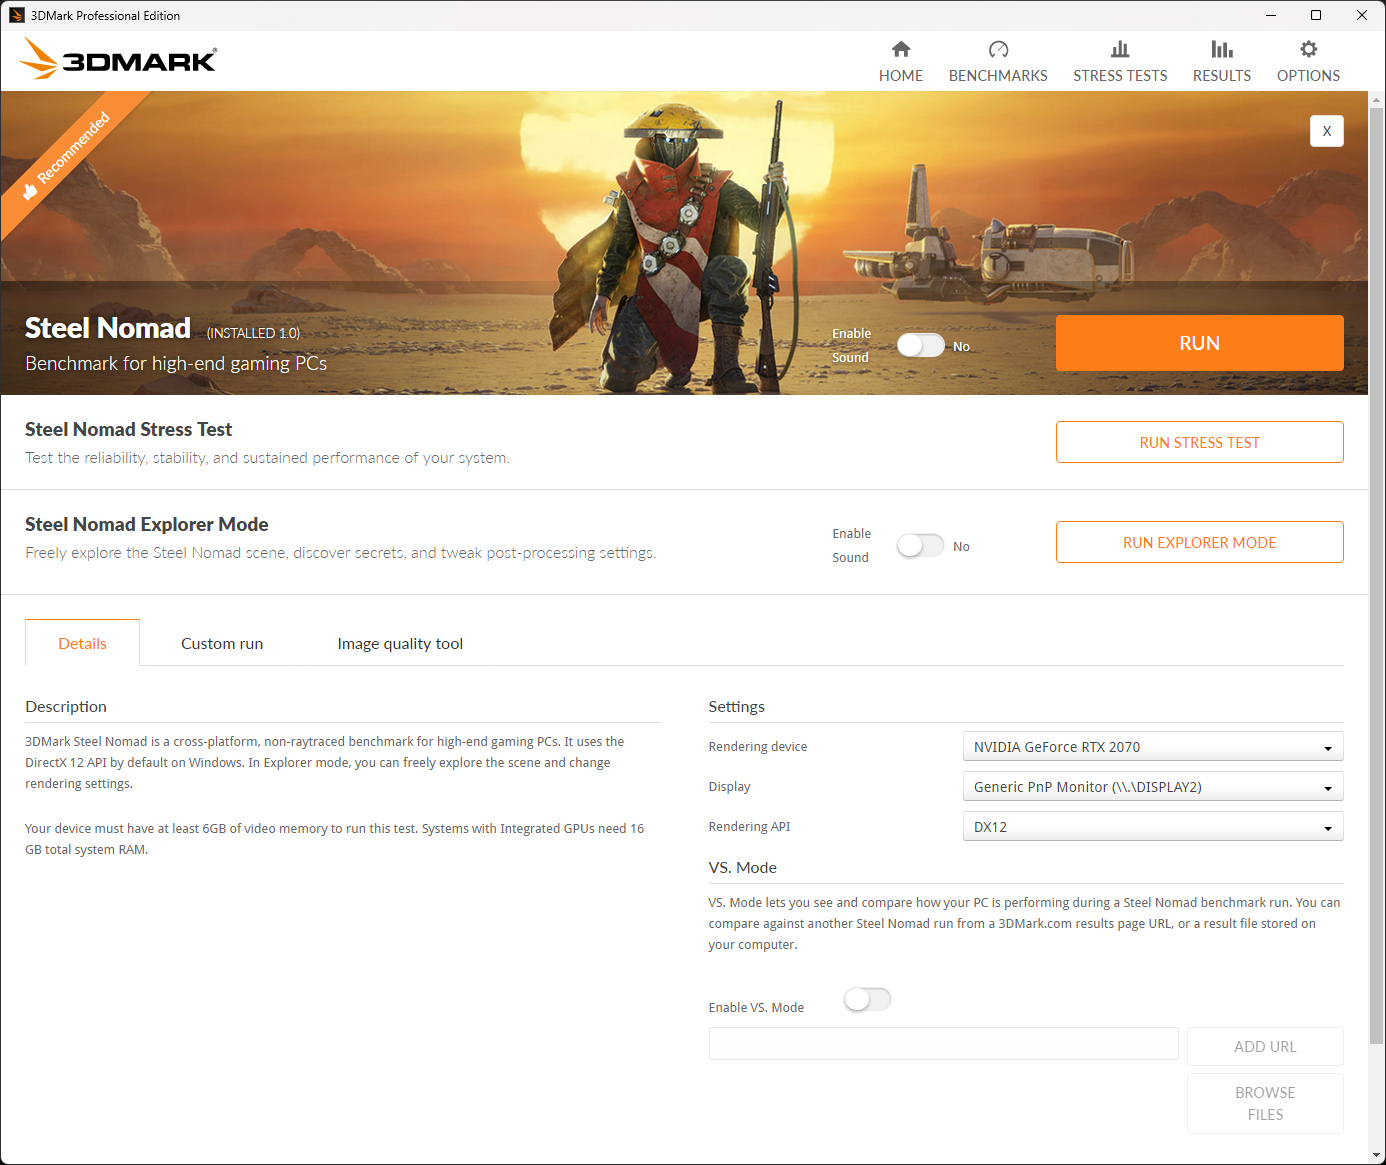Click the vertical scrollbar thumb
Screen dimensions: 1386x1165
point(1377,575)
